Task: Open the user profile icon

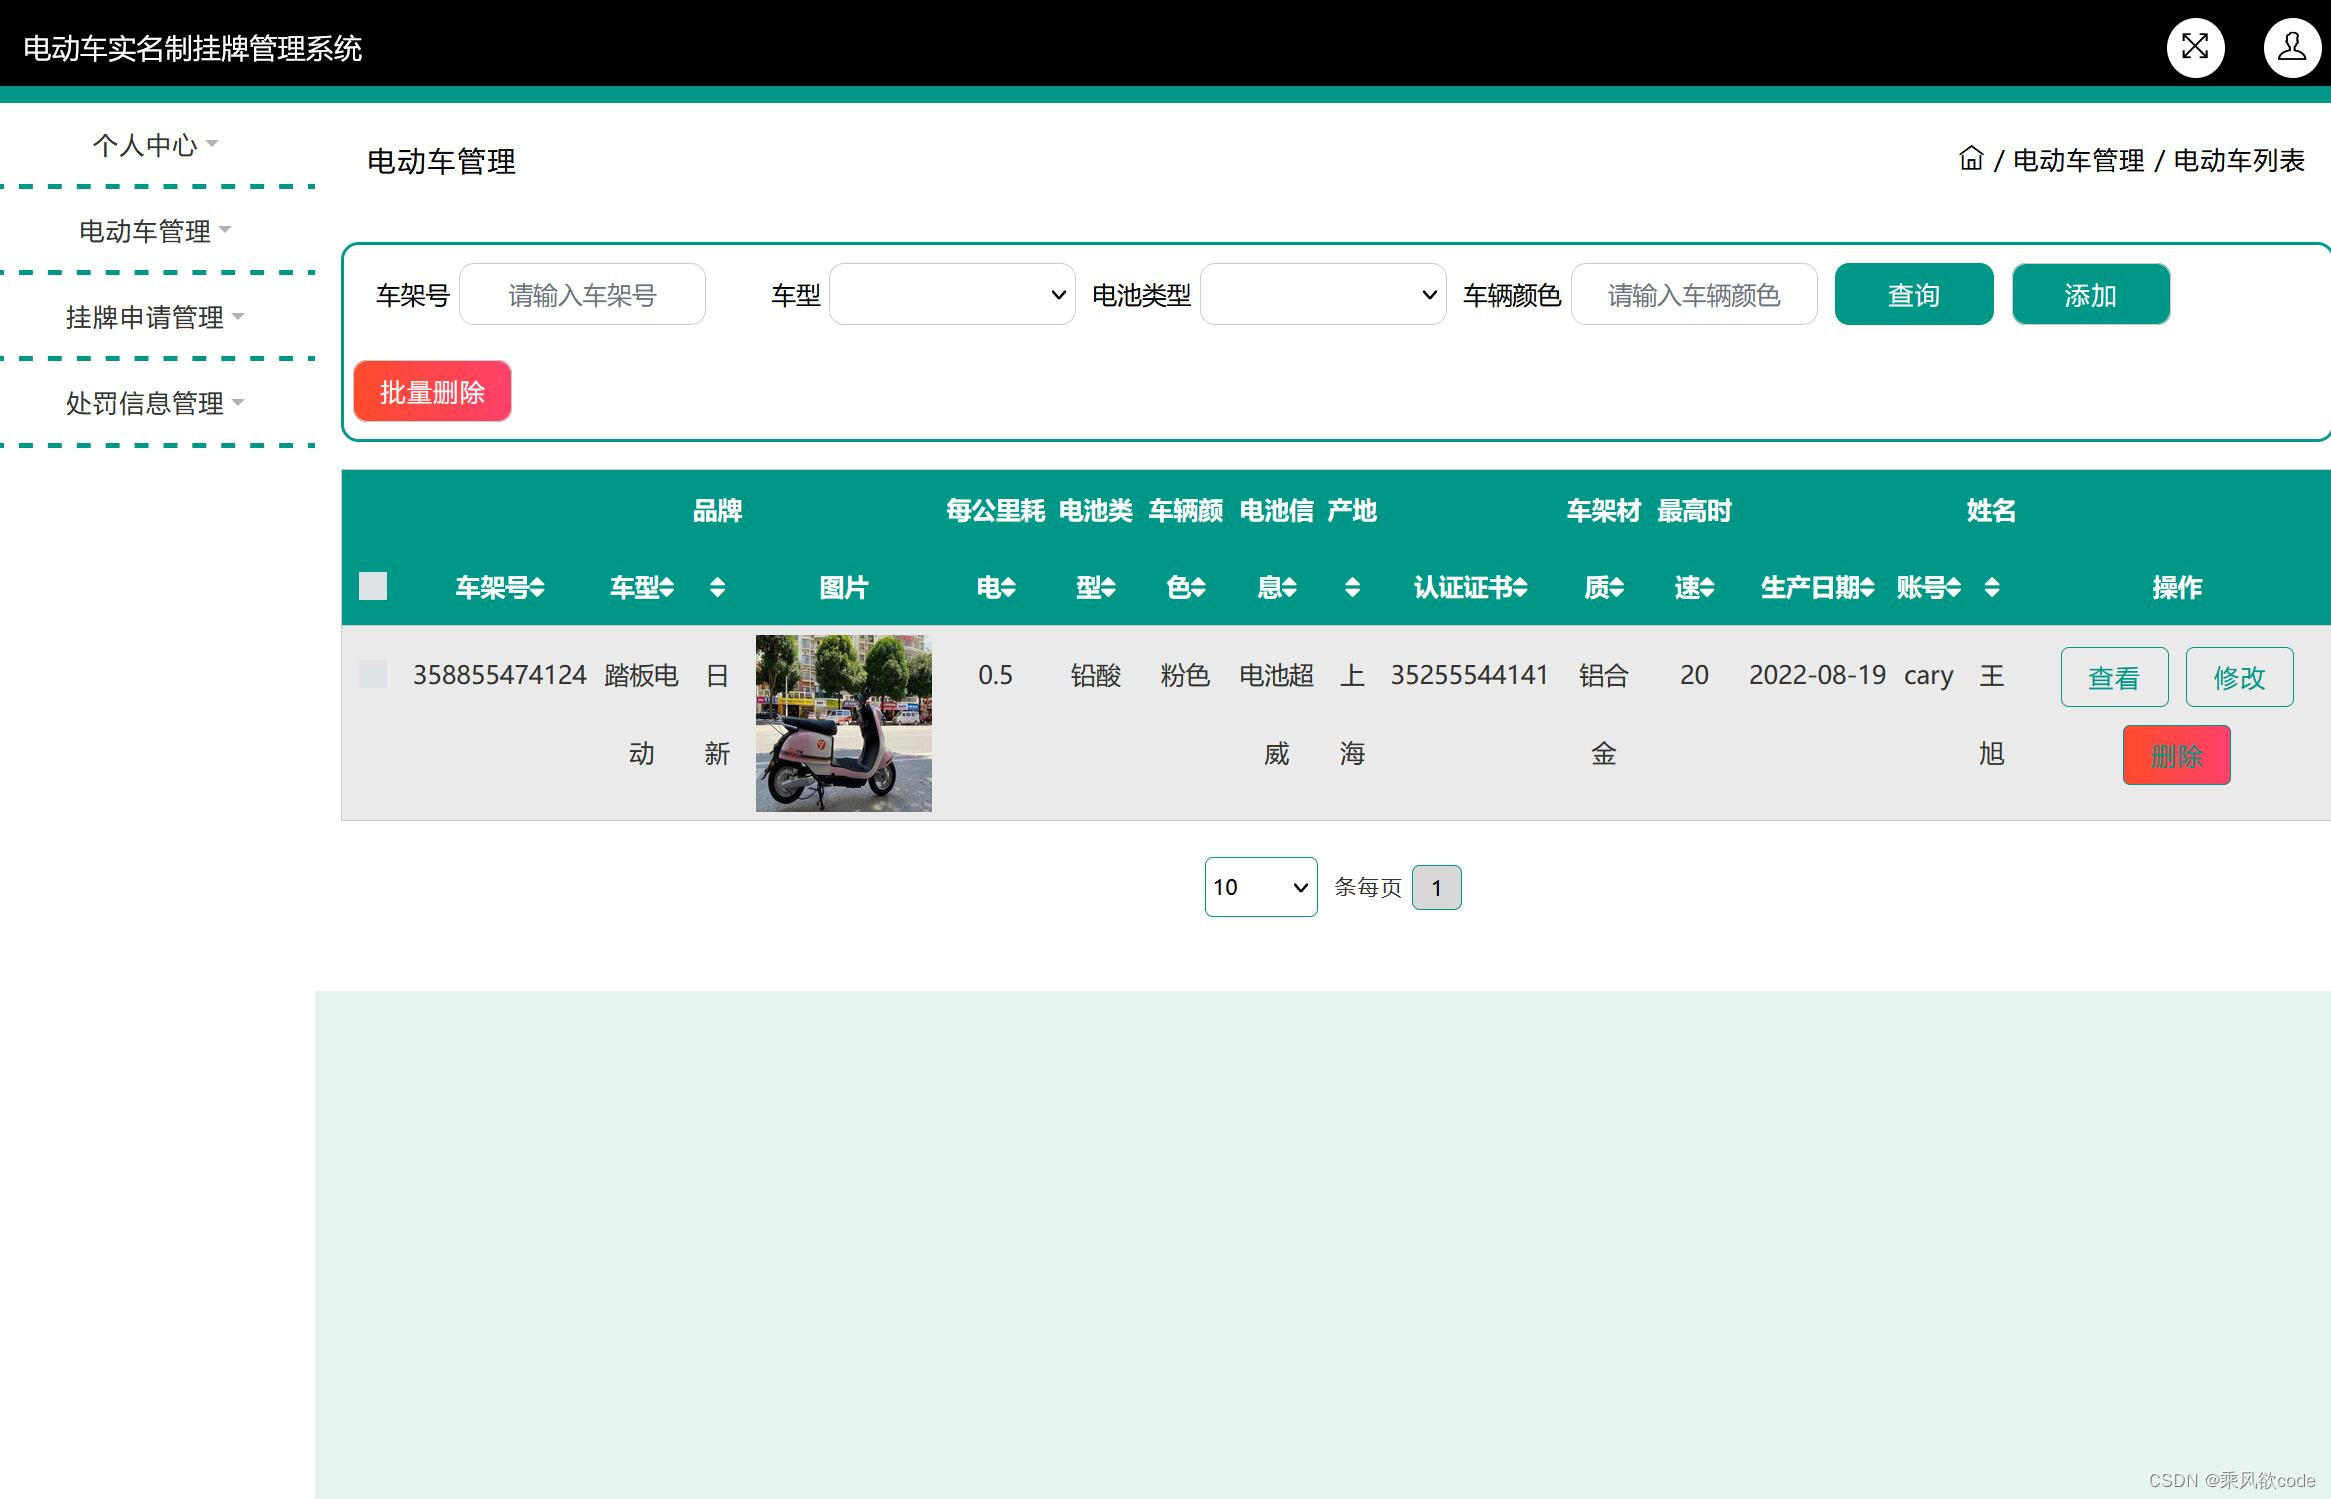Action: (x=2291, y=46)
